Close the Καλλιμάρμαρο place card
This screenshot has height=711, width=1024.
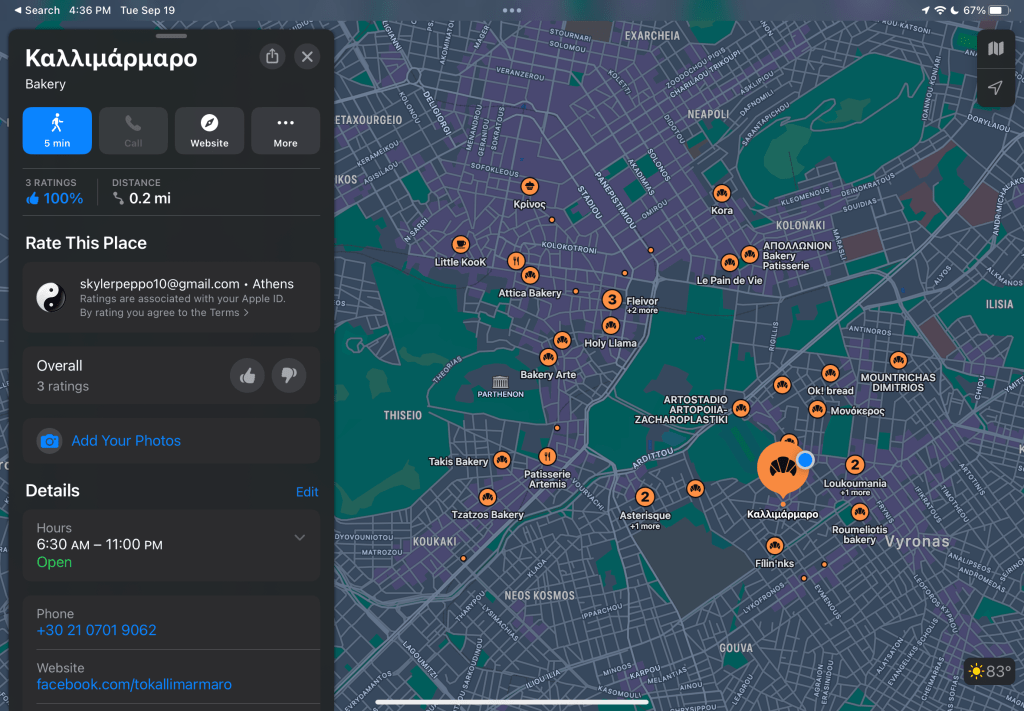point(307,57)
